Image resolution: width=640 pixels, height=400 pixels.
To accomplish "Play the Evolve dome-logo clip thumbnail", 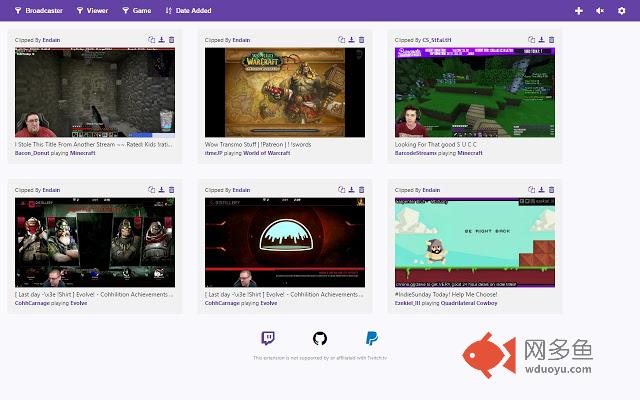I will 285,242.
